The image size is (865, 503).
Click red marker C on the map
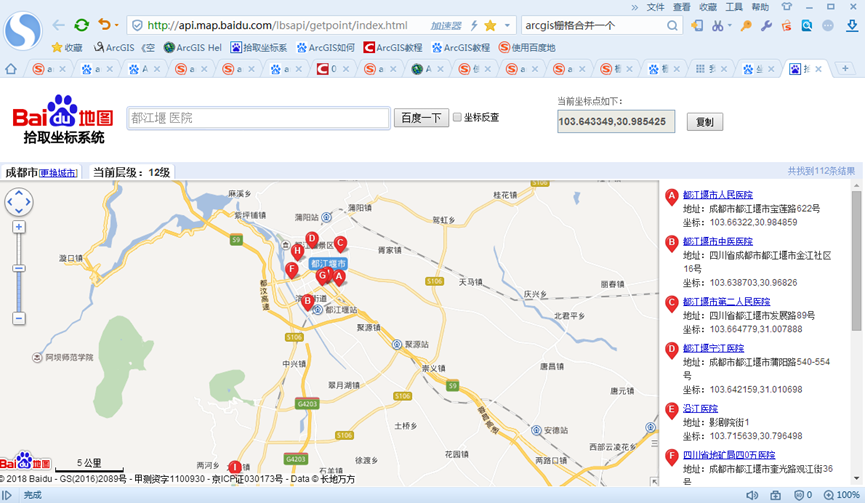click(340, 243)
